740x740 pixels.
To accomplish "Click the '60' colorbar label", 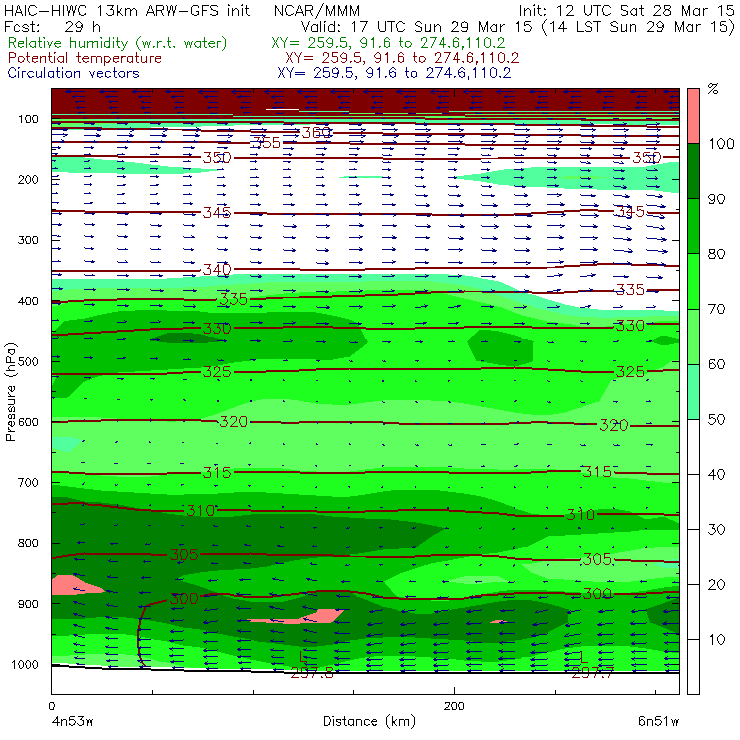I will [716, 364].
